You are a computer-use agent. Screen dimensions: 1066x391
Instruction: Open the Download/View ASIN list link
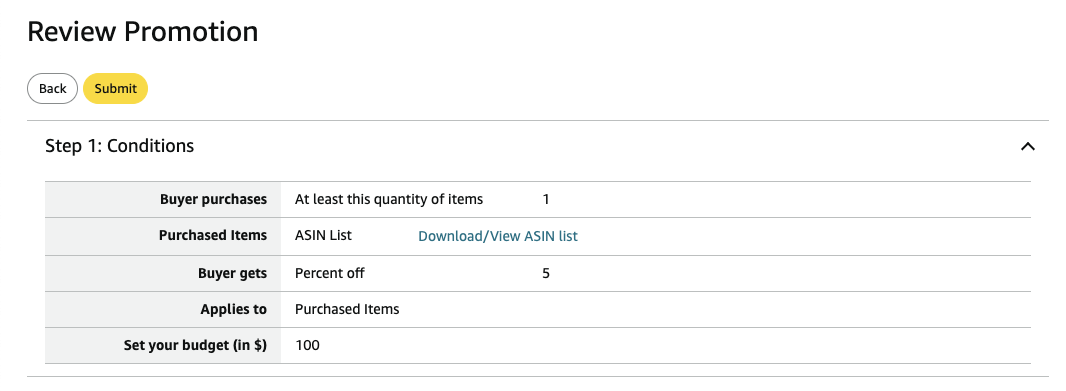click(x=498, y=236)
